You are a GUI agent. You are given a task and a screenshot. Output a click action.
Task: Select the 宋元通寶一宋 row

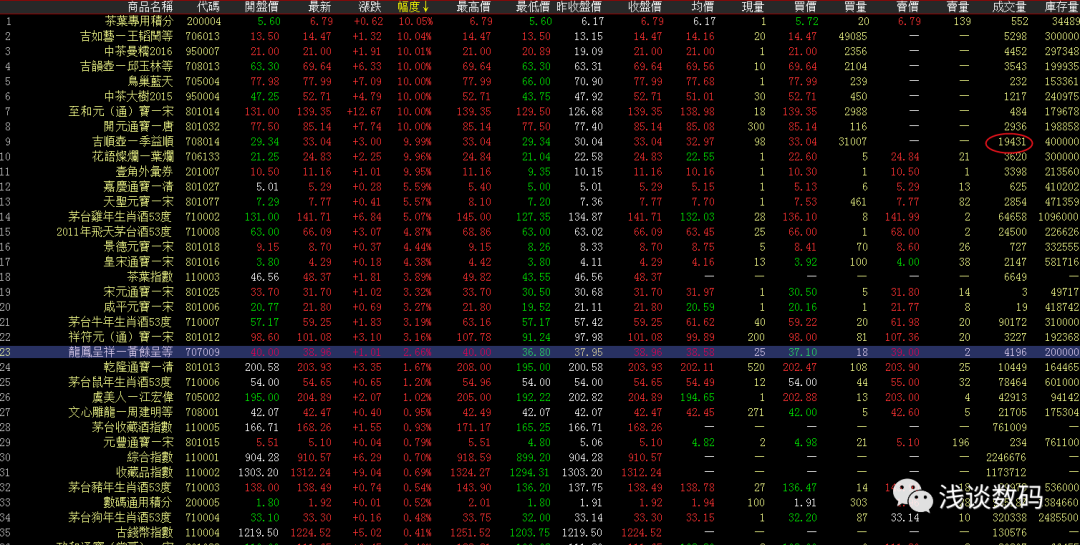pos(540,291)
